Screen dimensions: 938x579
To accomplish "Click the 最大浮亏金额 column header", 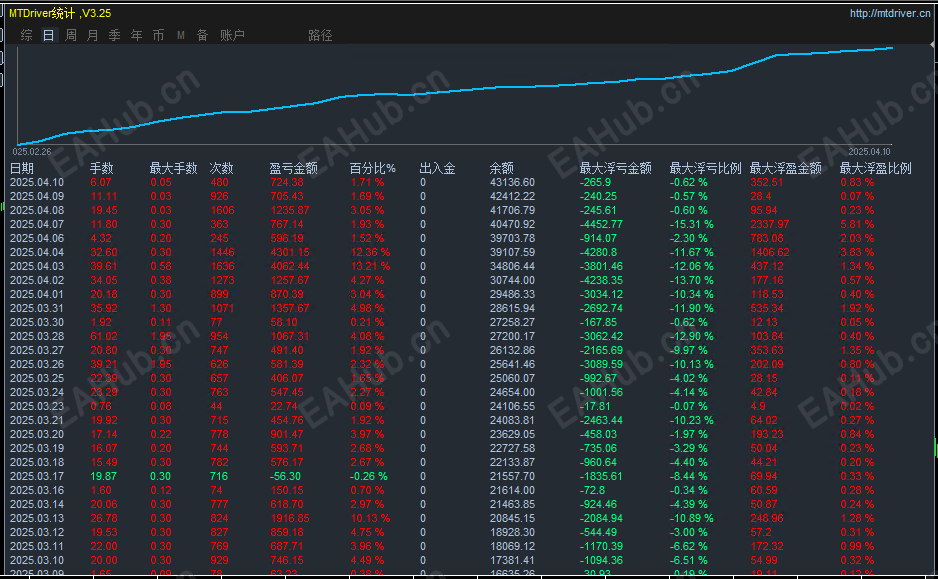I will click(x=616, y=168).
